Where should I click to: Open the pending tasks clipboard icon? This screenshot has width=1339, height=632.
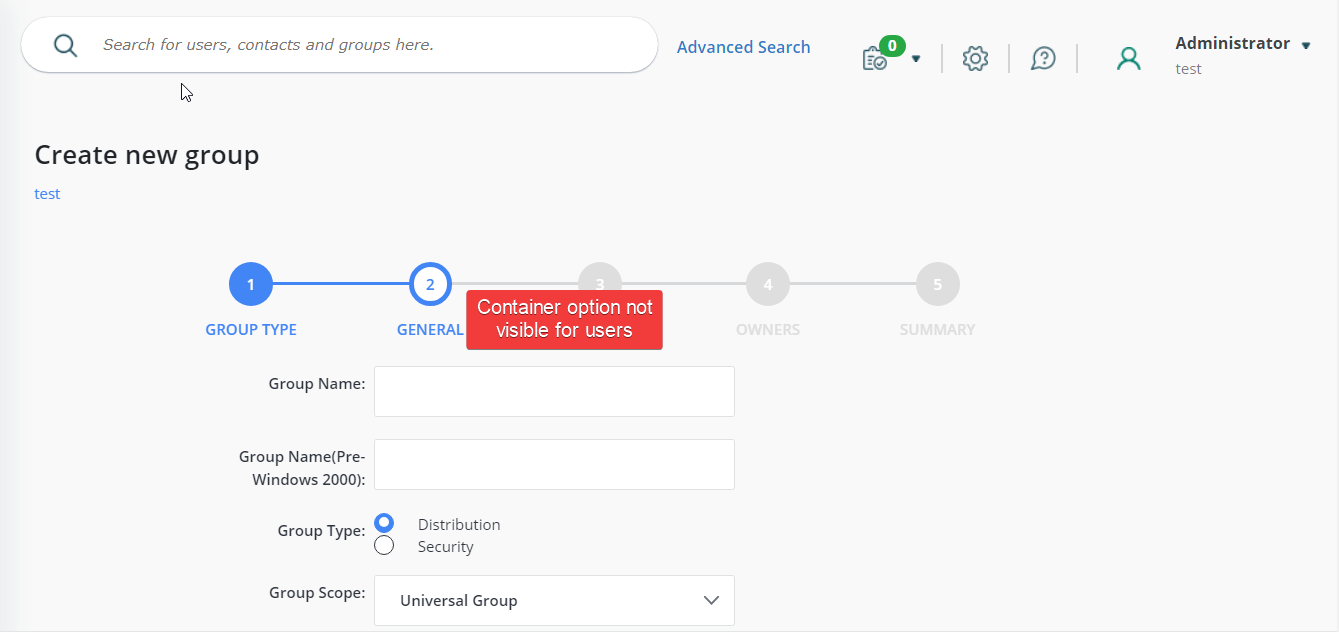click(873, 58)
